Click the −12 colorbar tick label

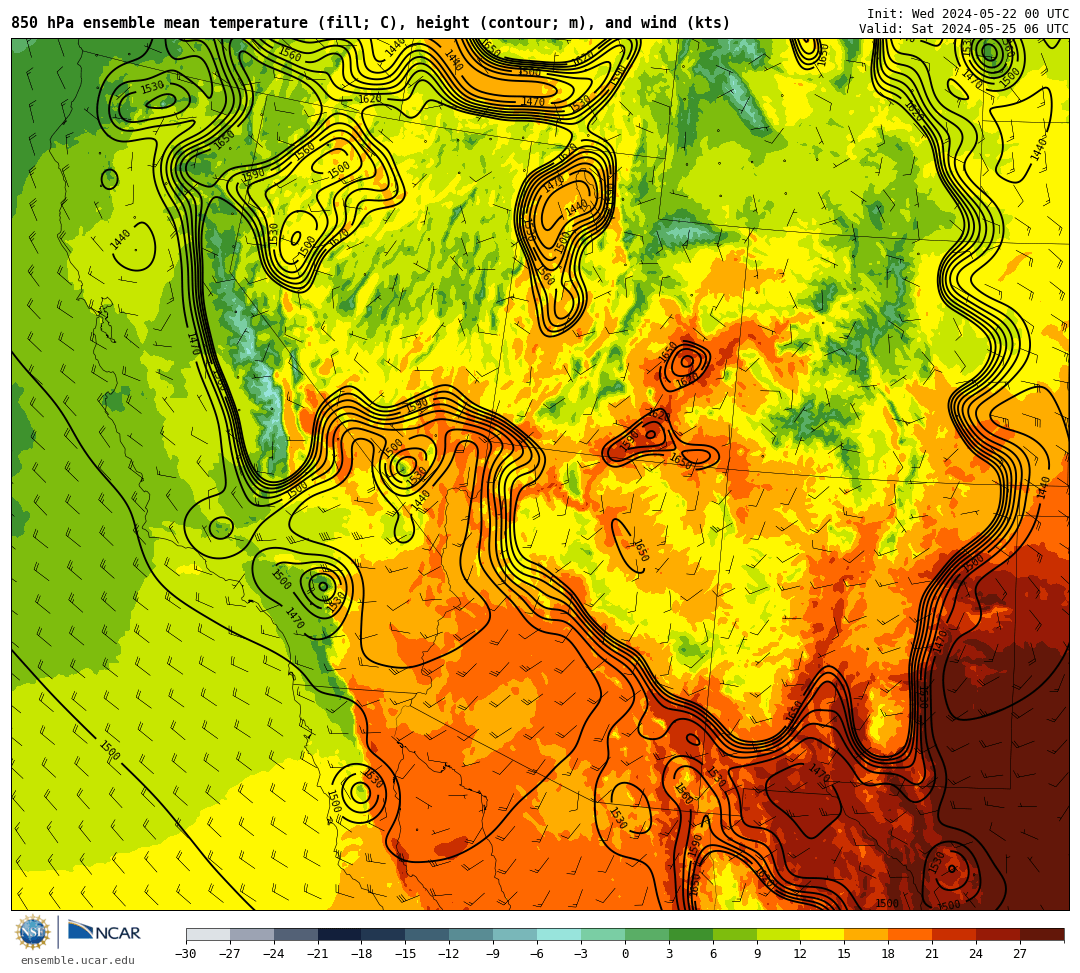click(x=450, y=954)
